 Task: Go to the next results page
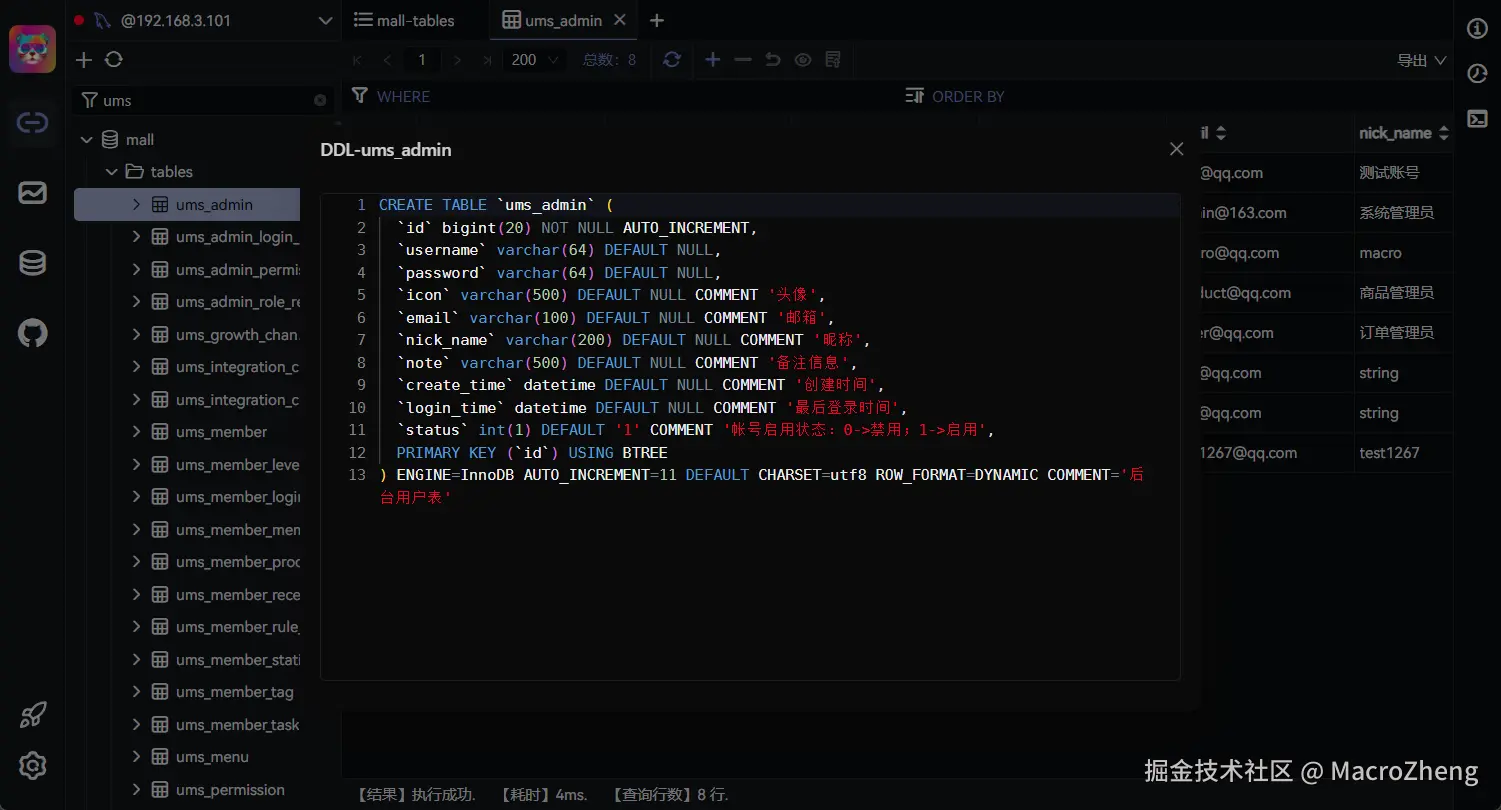[458, 60]
